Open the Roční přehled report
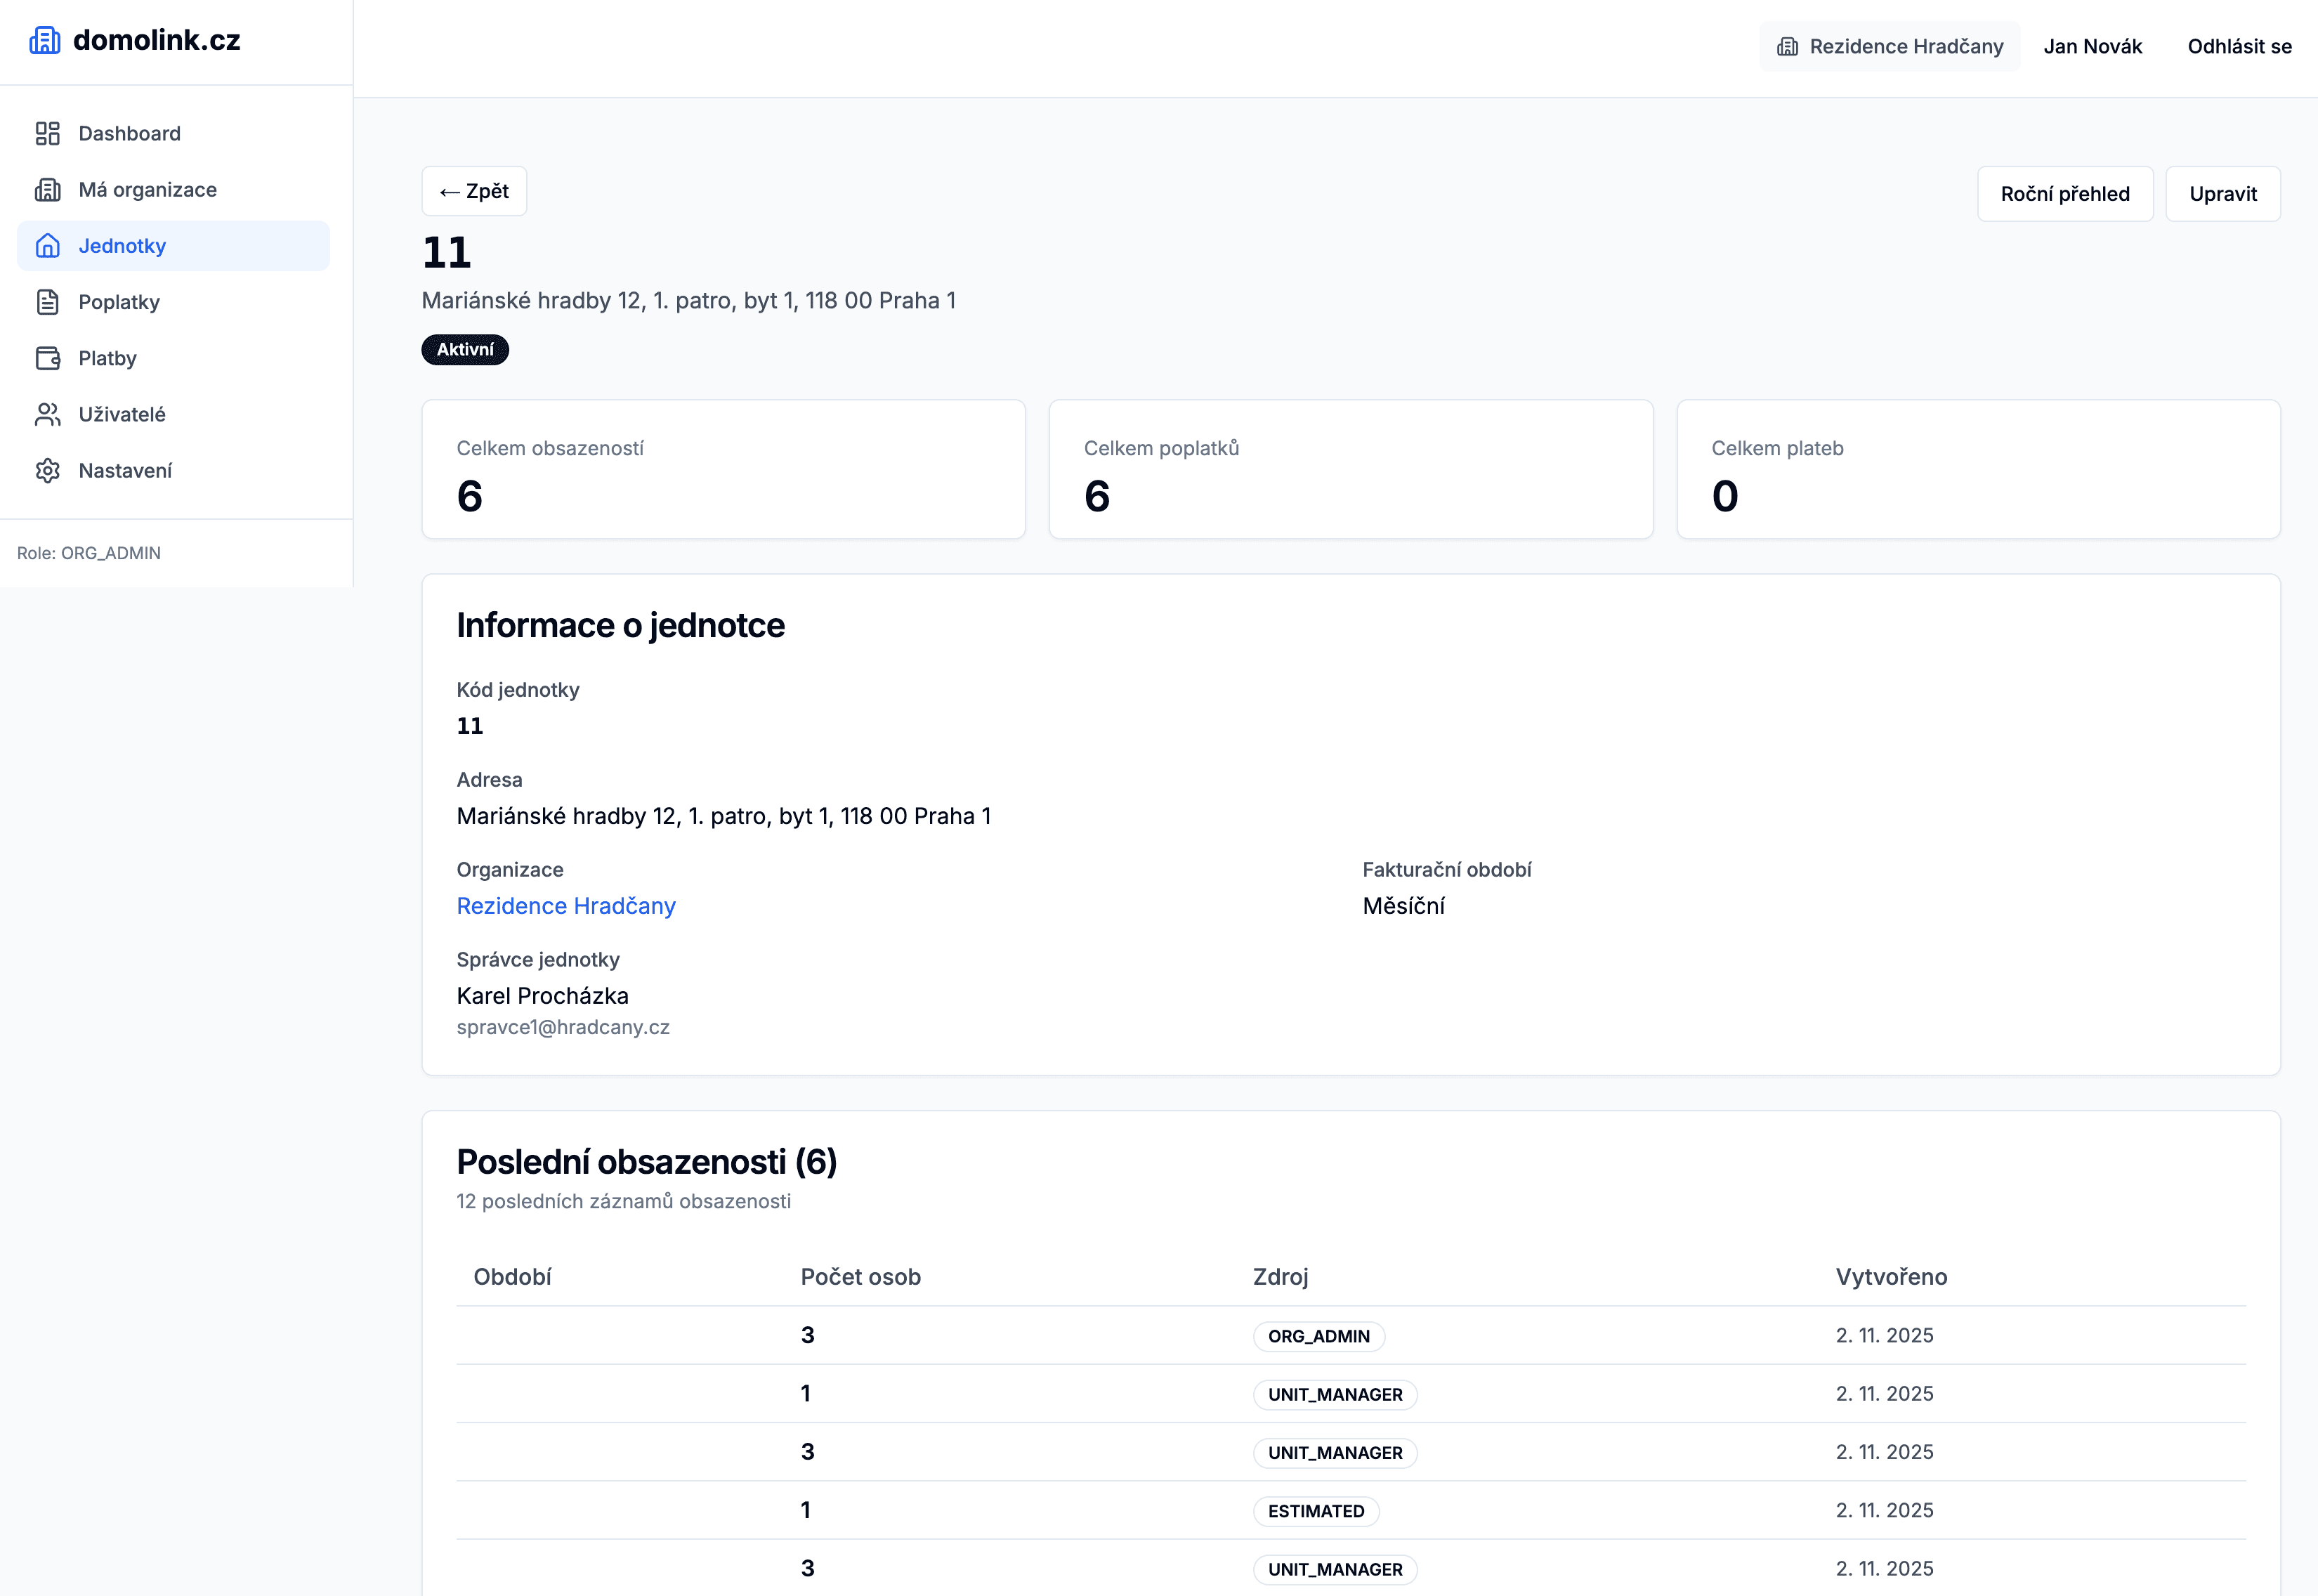 [2064, 193]
